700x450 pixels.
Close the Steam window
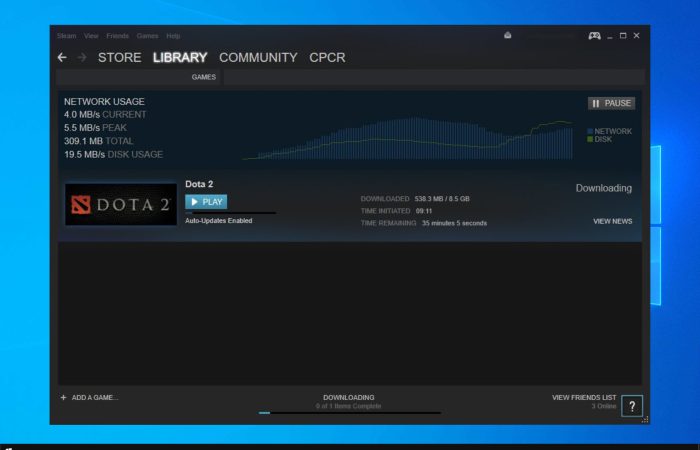637,36
